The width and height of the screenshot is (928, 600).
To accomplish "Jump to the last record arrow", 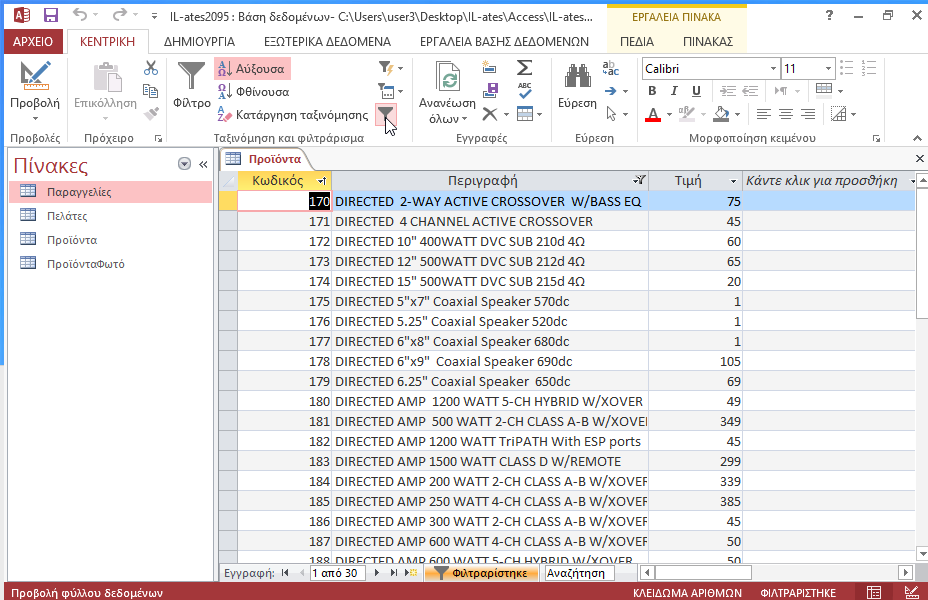I will (394, 573).
